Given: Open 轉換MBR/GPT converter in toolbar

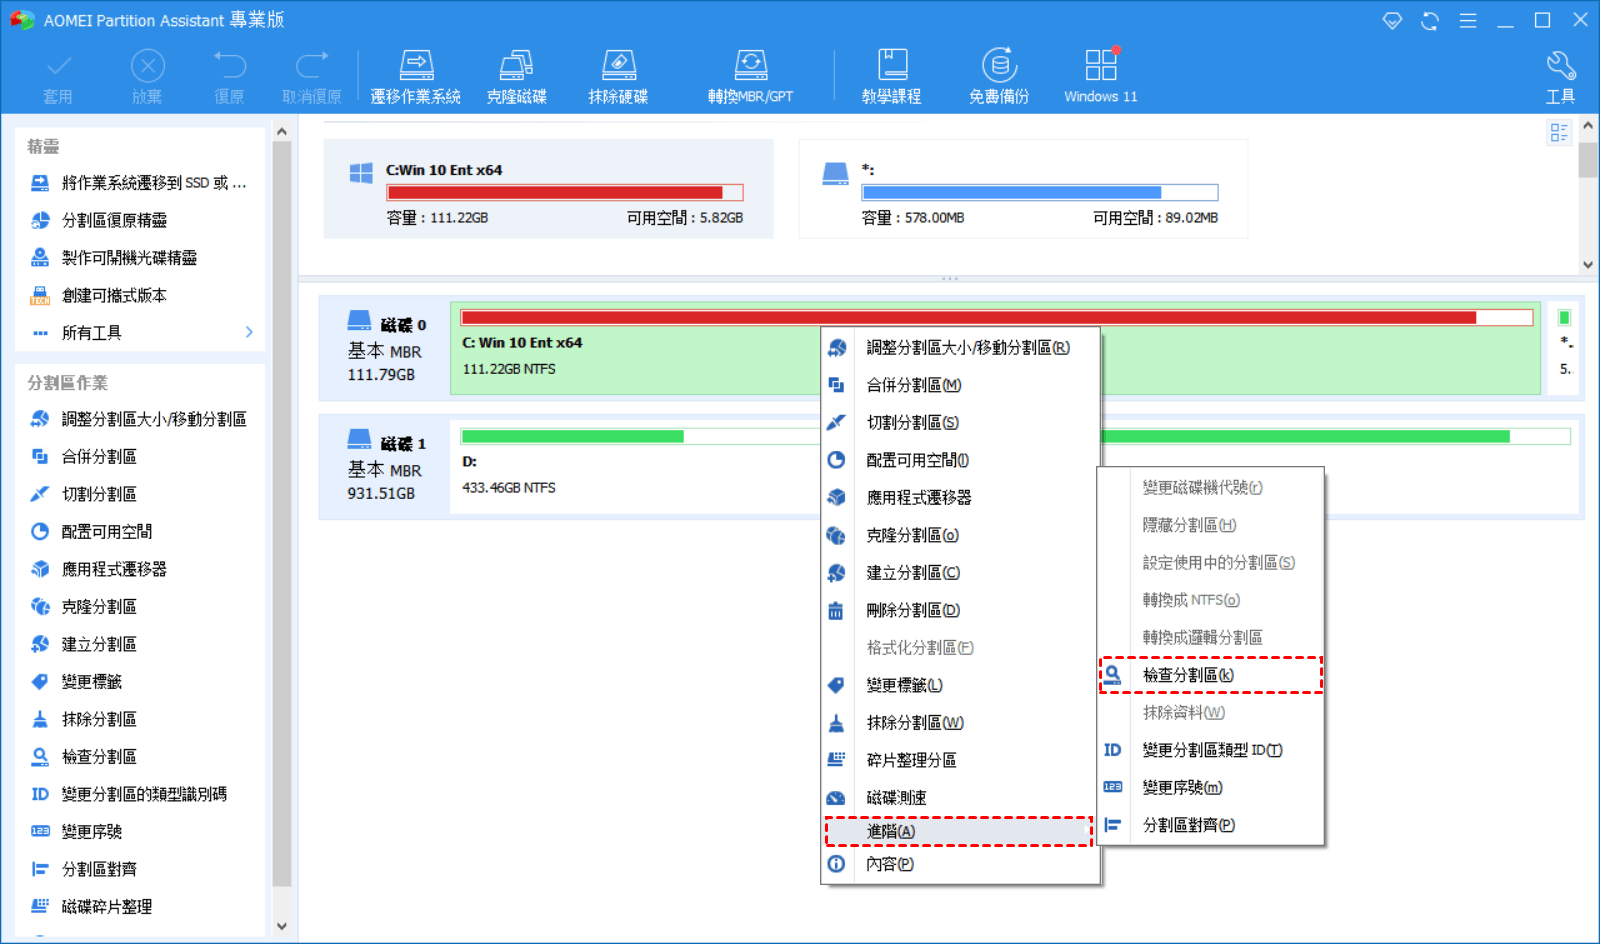Looking at the screenshot, I should [750, 78].
